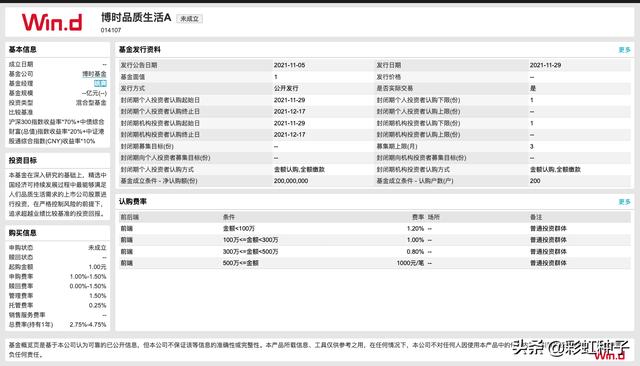Select the 1000元/笔 fee cell
Screen dimensions: 640x366
click(x=410, y=263)
